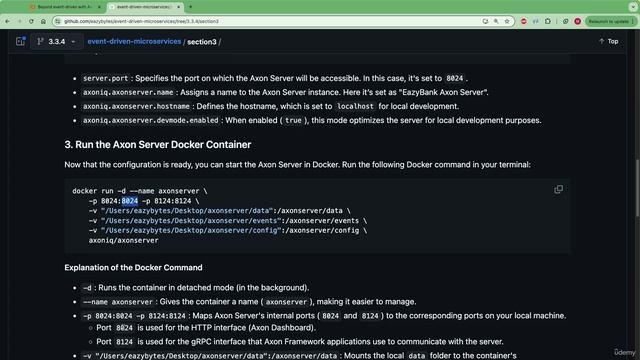This screenshot has width=640, height=360.
Task: Open the Extensions puzzle menu
Action: 548,21
